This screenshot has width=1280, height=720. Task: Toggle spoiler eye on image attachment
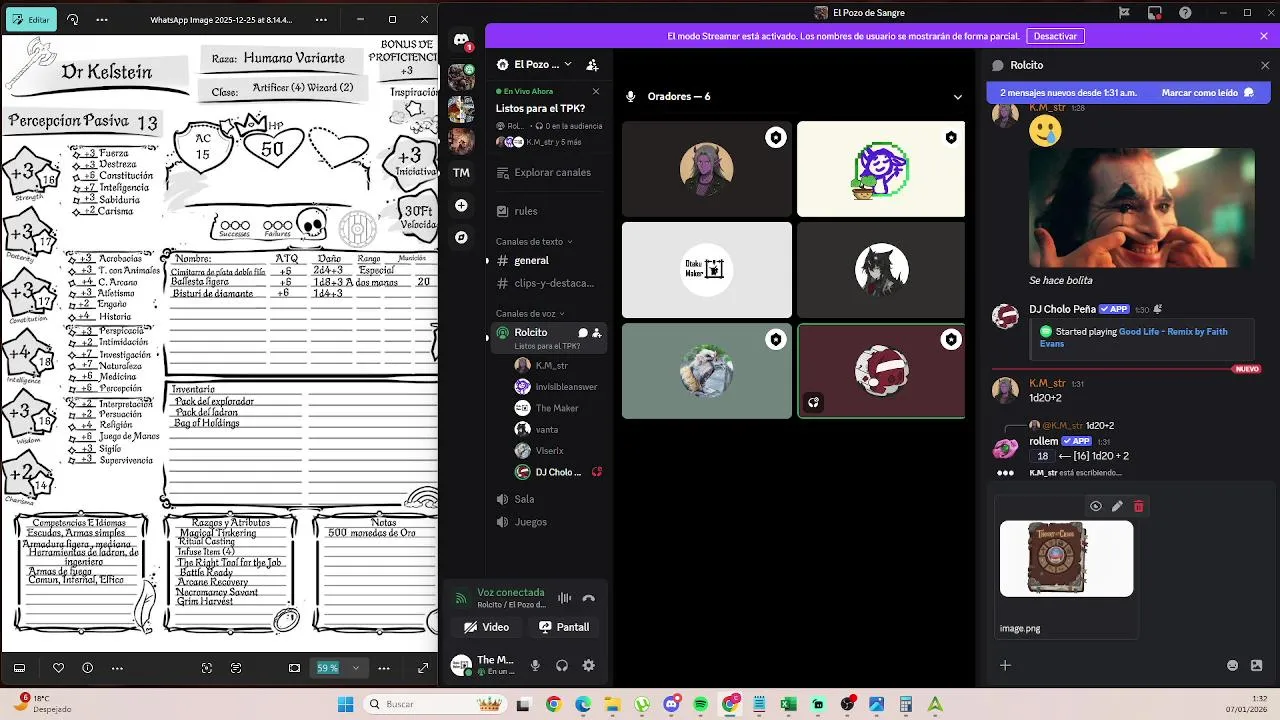tap(1096, 506)
